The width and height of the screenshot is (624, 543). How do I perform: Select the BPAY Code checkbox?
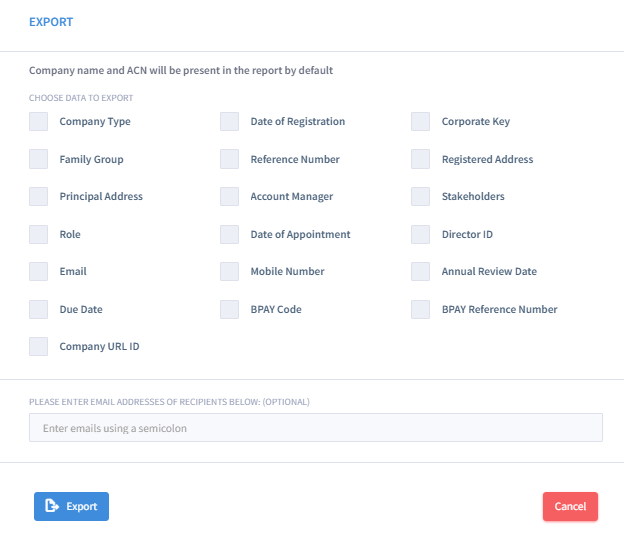tap(230, 309)
